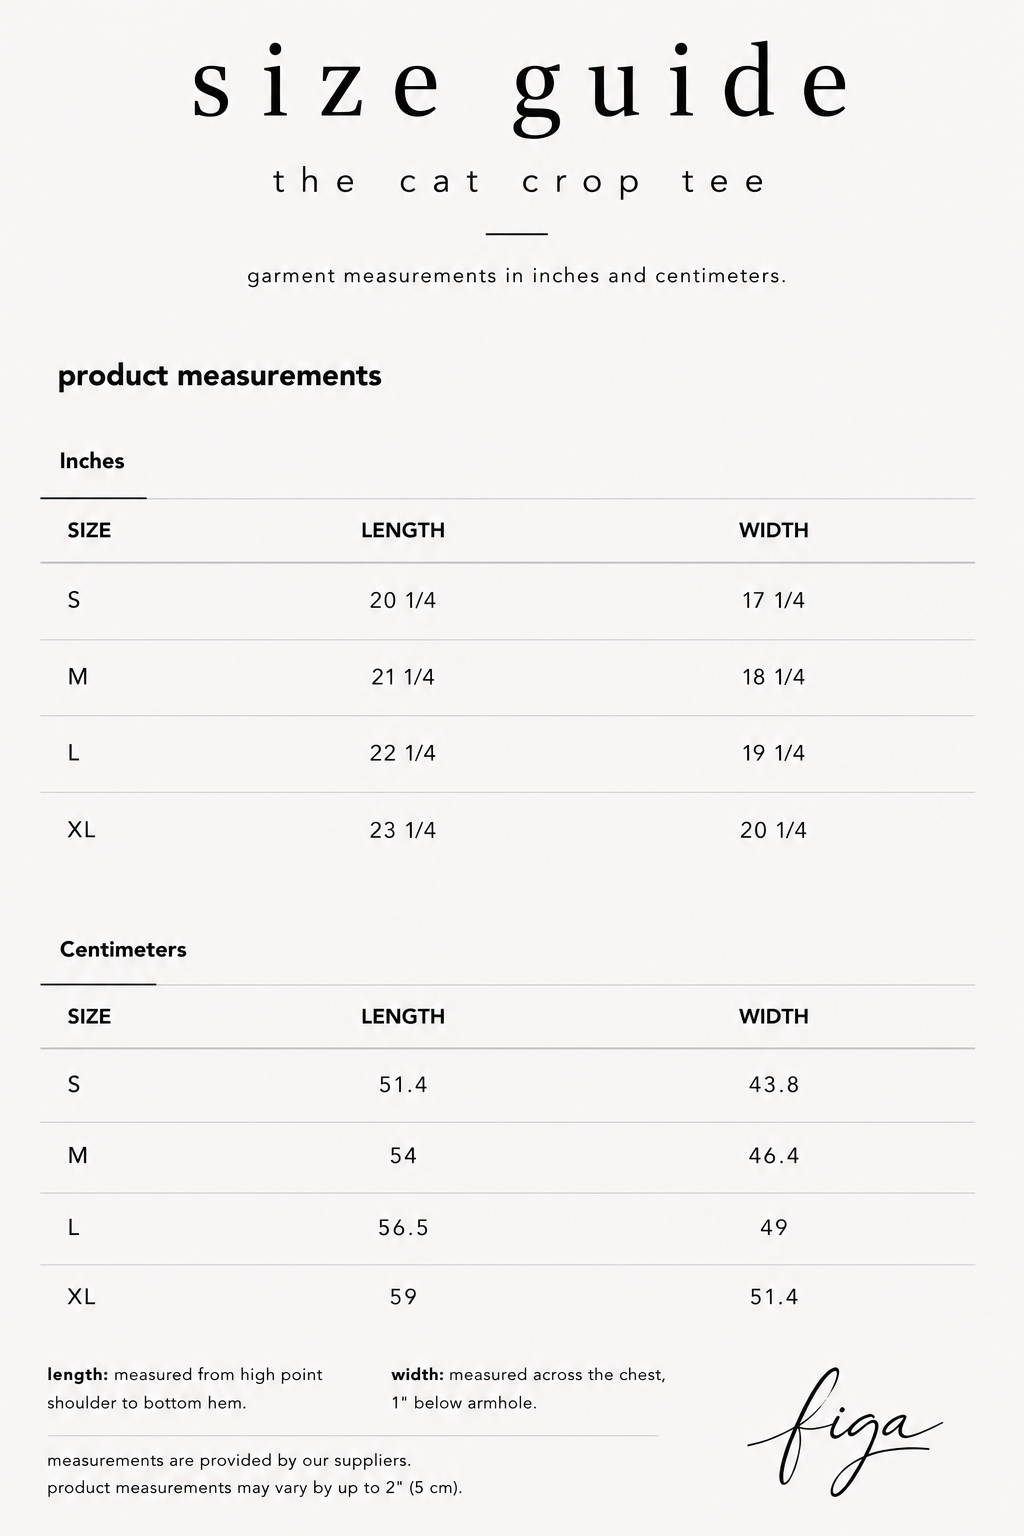
Task: Click the 'width:' definition note
Action: point(528,1388)
